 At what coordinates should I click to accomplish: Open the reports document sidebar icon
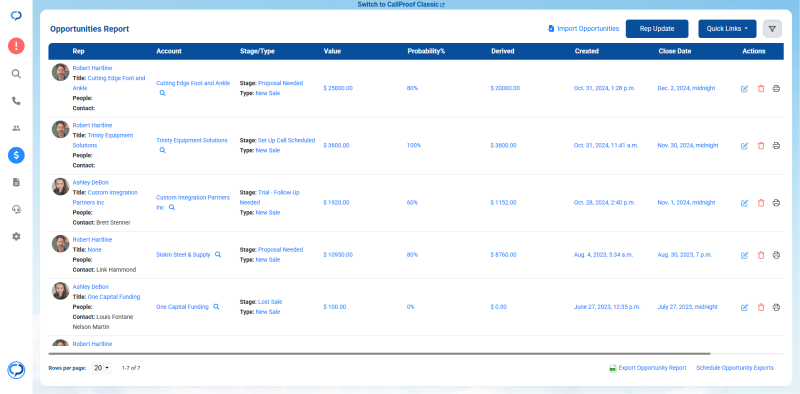coord(16,182)
